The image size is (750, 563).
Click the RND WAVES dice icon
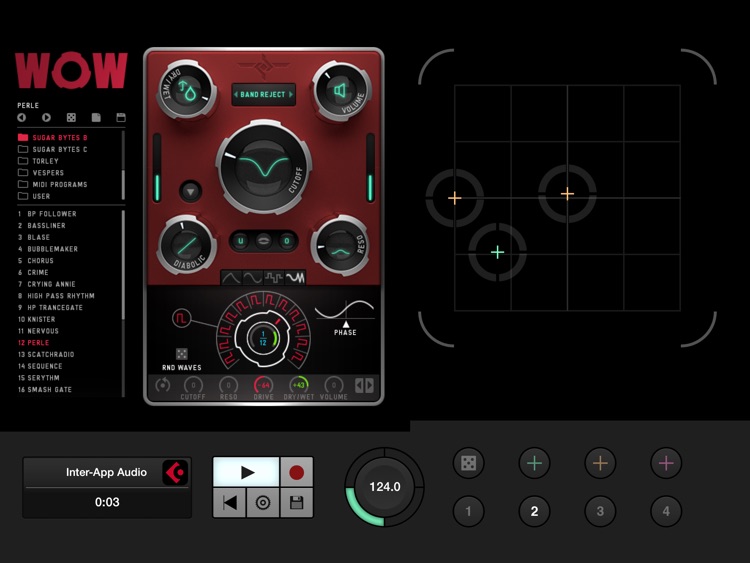pyautogui.click(x=182, y=353)
